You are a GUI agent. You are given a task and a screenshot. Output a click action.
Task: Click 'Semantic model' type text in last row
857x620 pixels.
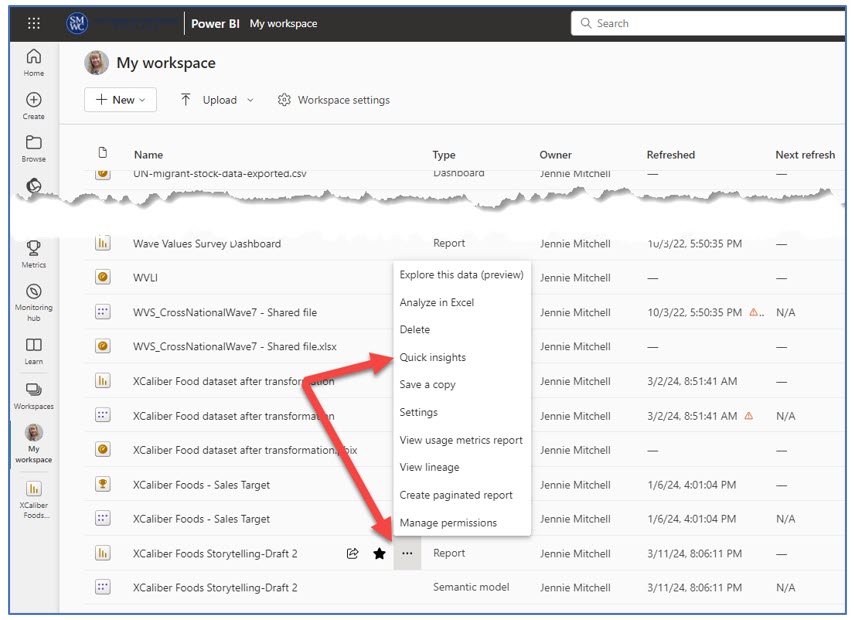click(471, 587)
